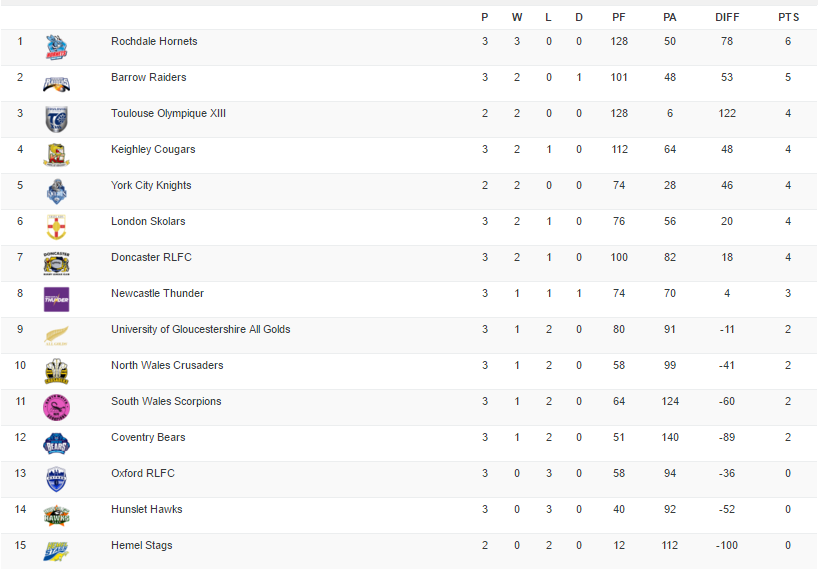Sort the table by the DIFF column

[727, 16]
